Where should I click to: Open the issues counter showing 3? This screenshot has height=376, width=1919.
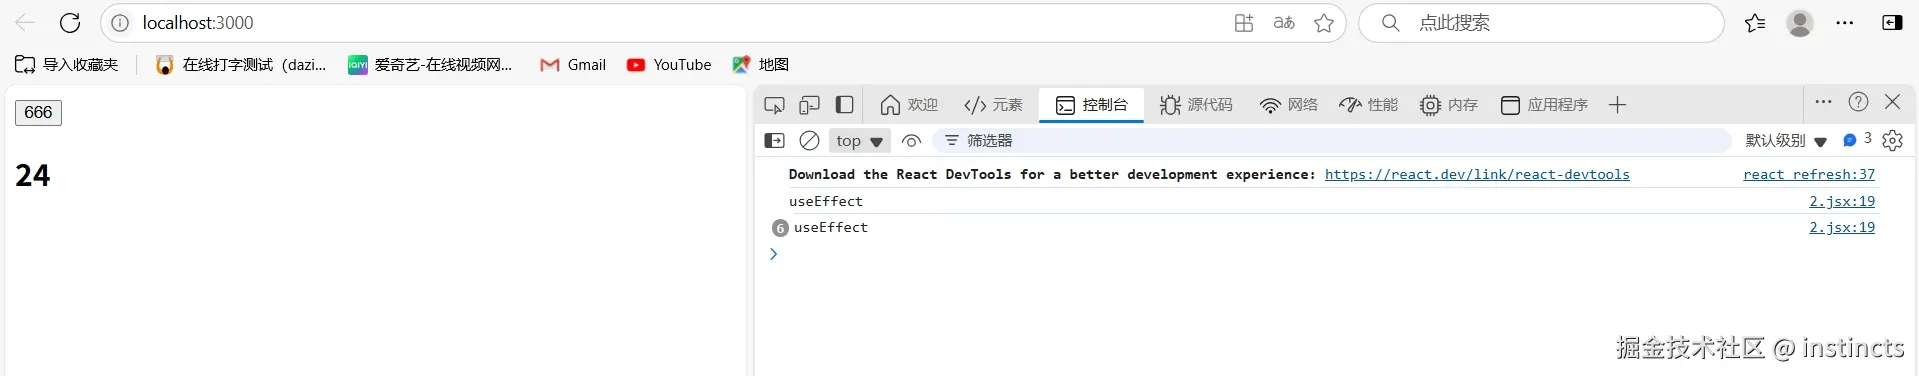coord(1857,140)
